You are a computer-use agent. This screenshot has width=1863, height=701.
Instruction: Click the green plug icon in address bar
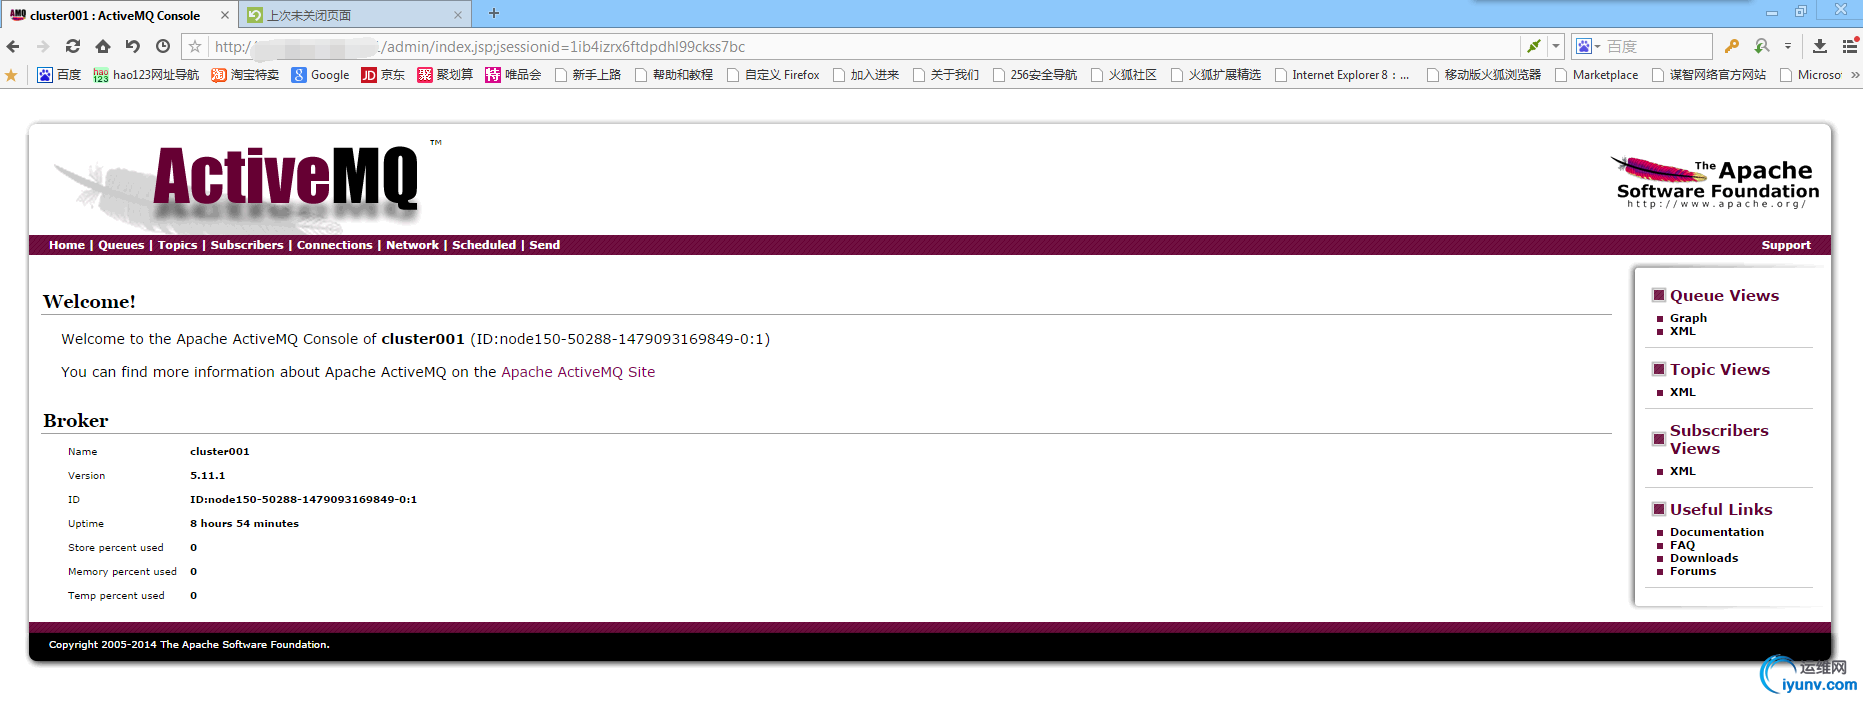[1533, 46]
